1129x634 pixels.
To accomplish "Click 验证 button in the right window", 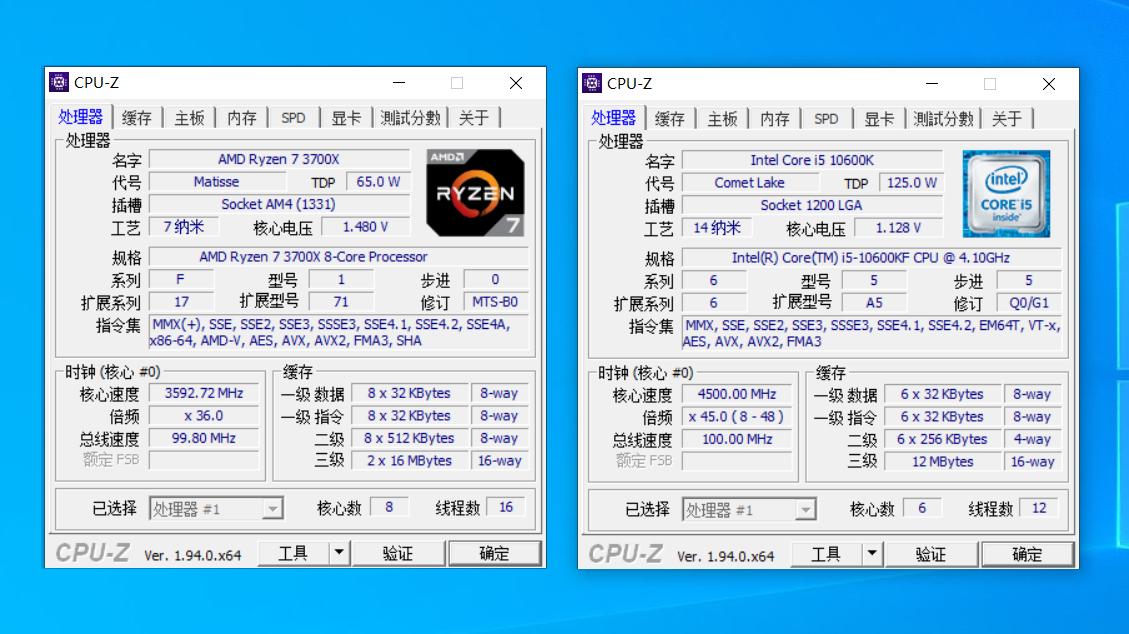I will (x=931, y=553).
